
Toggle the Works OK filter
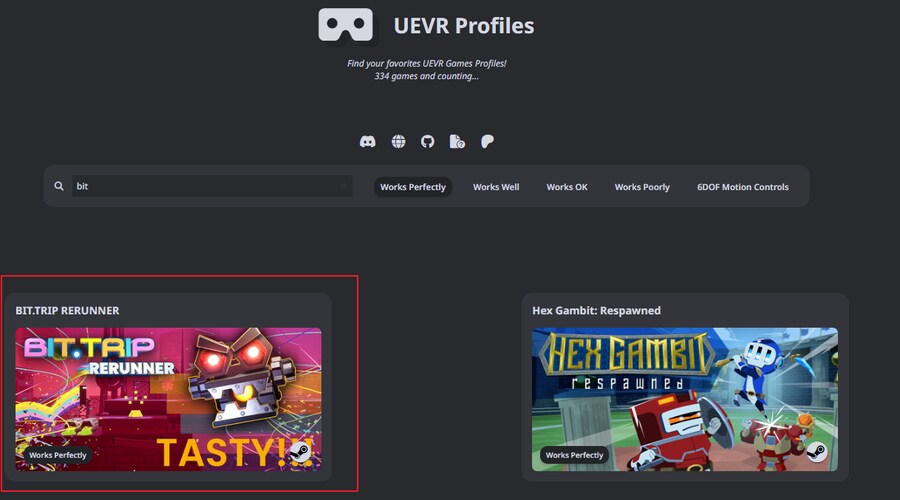point(567,187)
